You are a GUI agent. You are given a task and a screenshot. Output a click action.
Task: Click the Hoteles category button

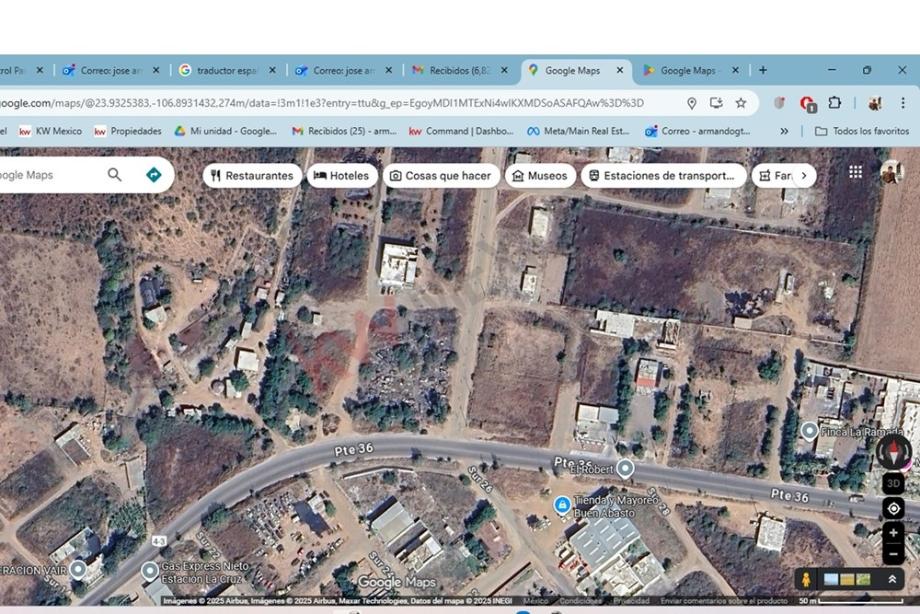click(342, 174)
